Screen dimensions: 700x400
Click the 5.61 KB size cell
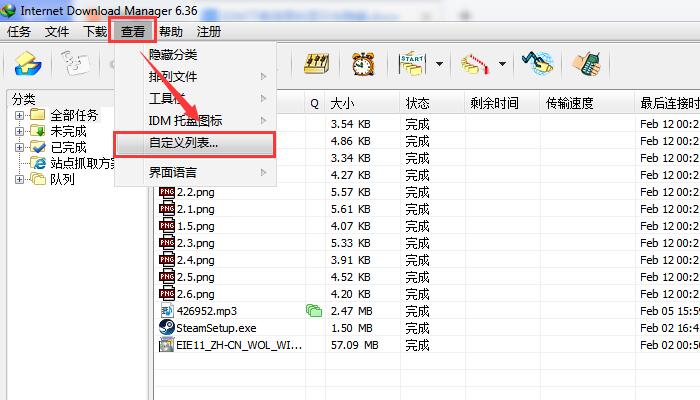pyautogui.click(x=350, y=209)
